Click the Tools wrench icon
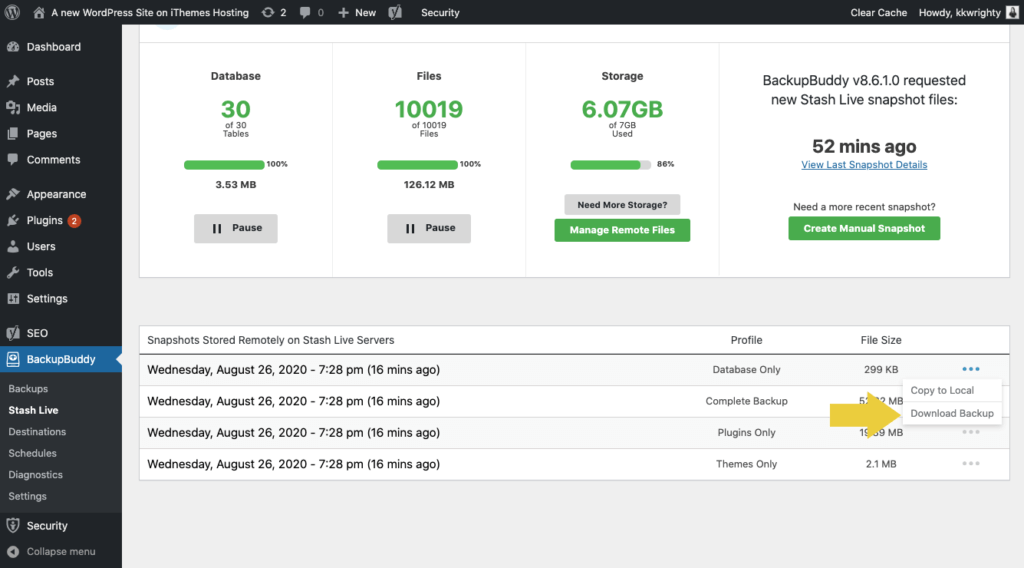 [13, 273]
